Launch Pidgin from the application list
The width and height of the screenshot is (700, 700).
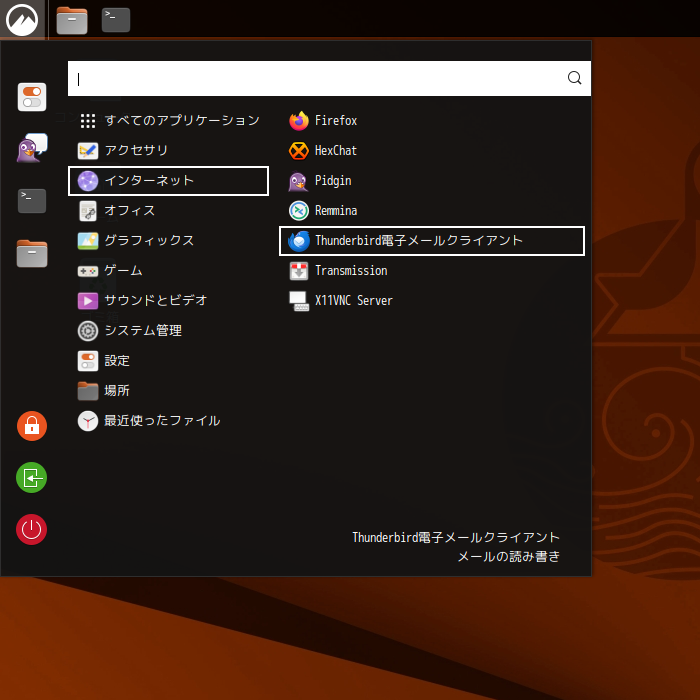coord(431,181)
